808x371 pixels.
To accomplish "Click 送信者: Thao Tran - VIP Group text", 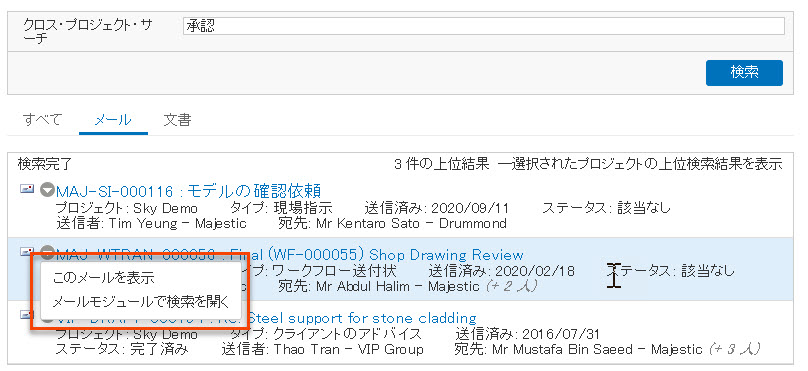I will 322,349.
